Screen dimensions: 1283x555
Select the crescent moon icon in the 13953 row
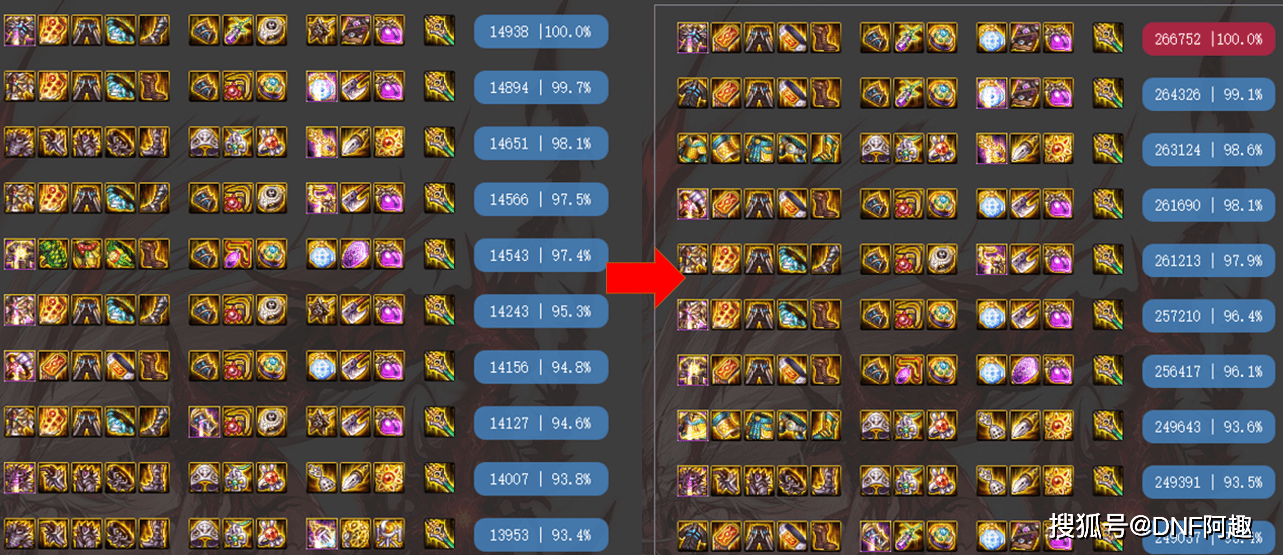tap(389, 533)
